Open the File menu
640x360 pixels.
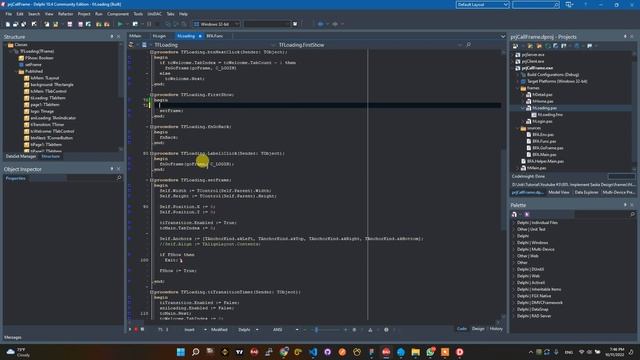pyautogui.click(x=9, y=14)
